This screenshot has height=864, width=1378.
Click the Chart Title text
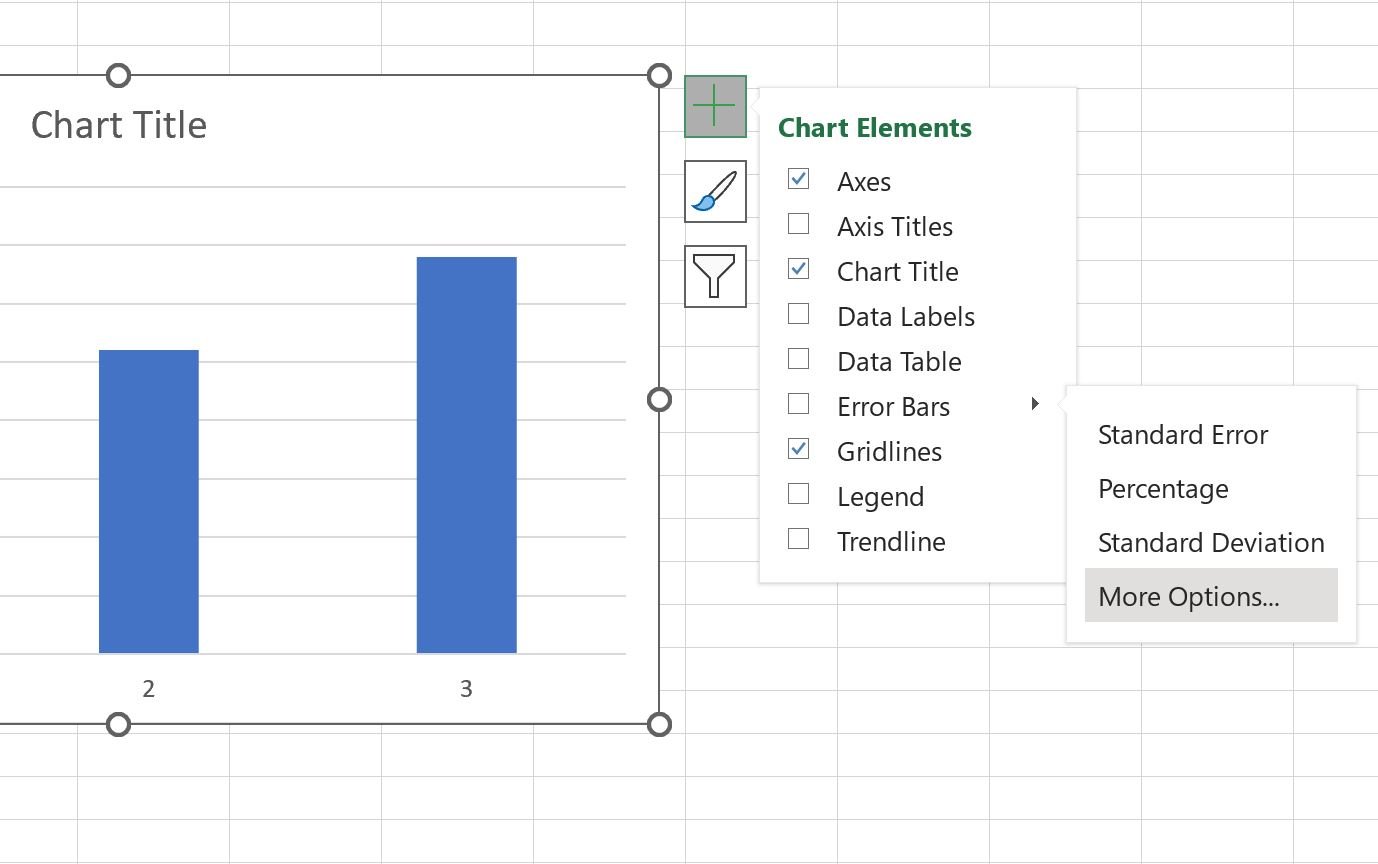[119, 125]
